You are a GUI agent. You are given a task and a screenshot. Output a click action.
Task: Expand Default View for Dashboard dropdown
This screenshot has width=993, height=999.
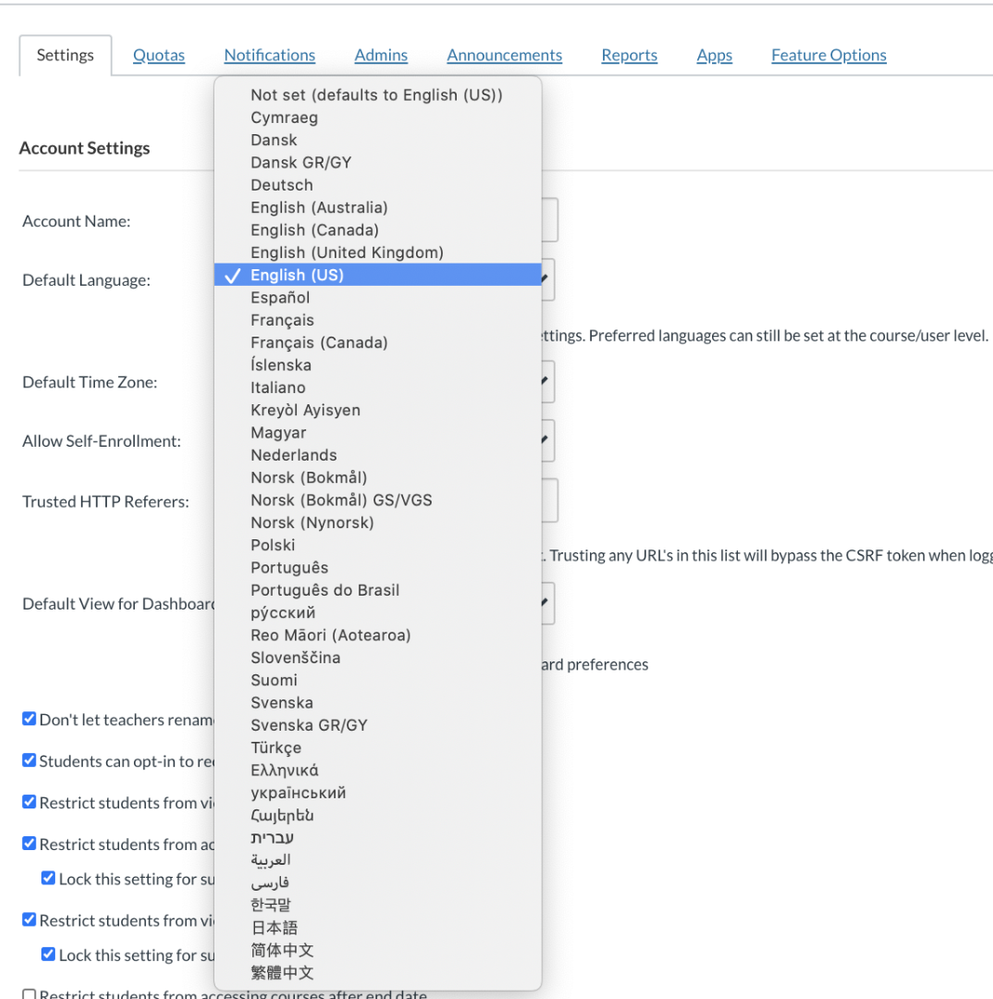pyautogui.click(x=547, y=603)
